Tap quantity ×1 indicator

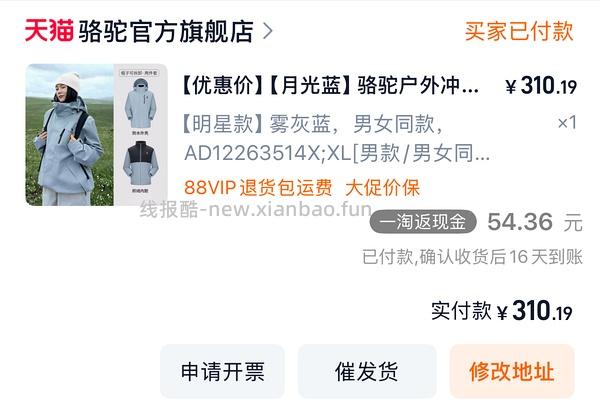tap(567, 123)
